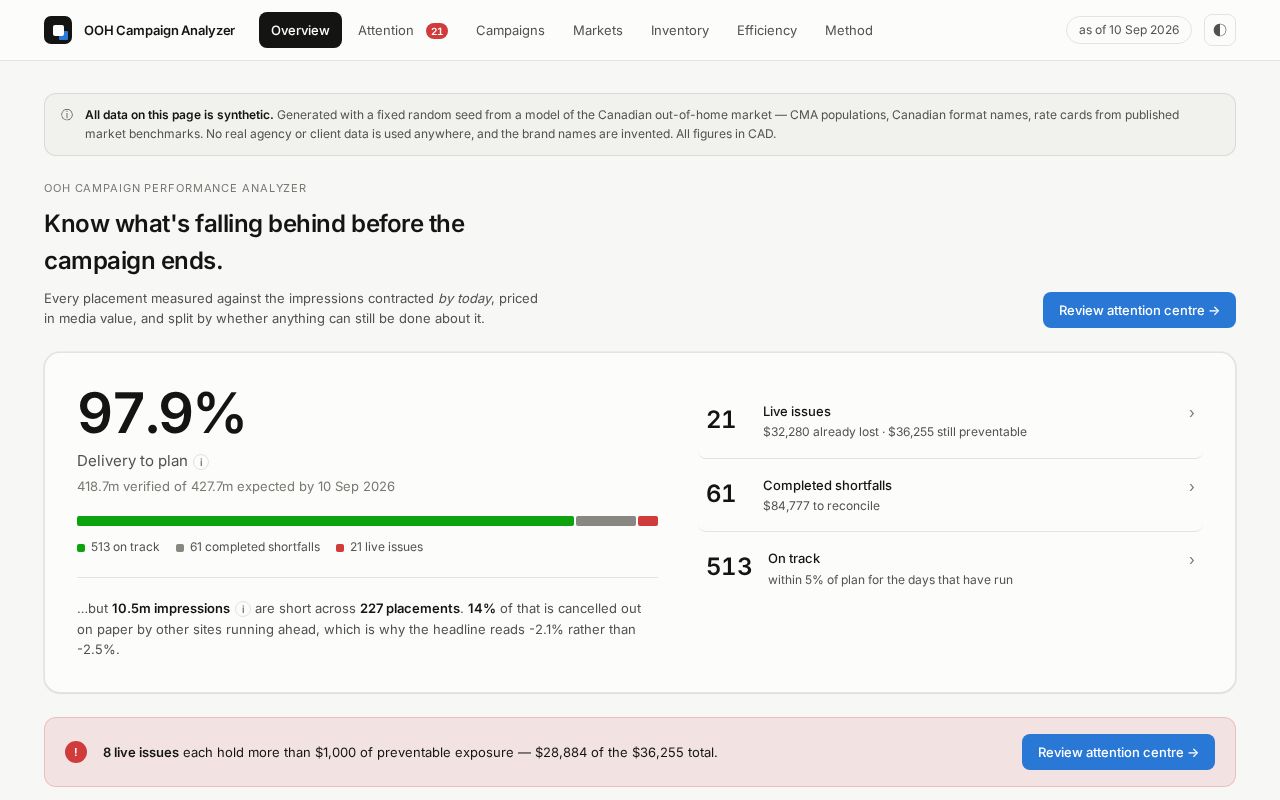Image resolution: width=1280 pixels, height=800 pixels.
Task: Click the red '21 live issues' legend swatch
Action: [x=340, y=548]
